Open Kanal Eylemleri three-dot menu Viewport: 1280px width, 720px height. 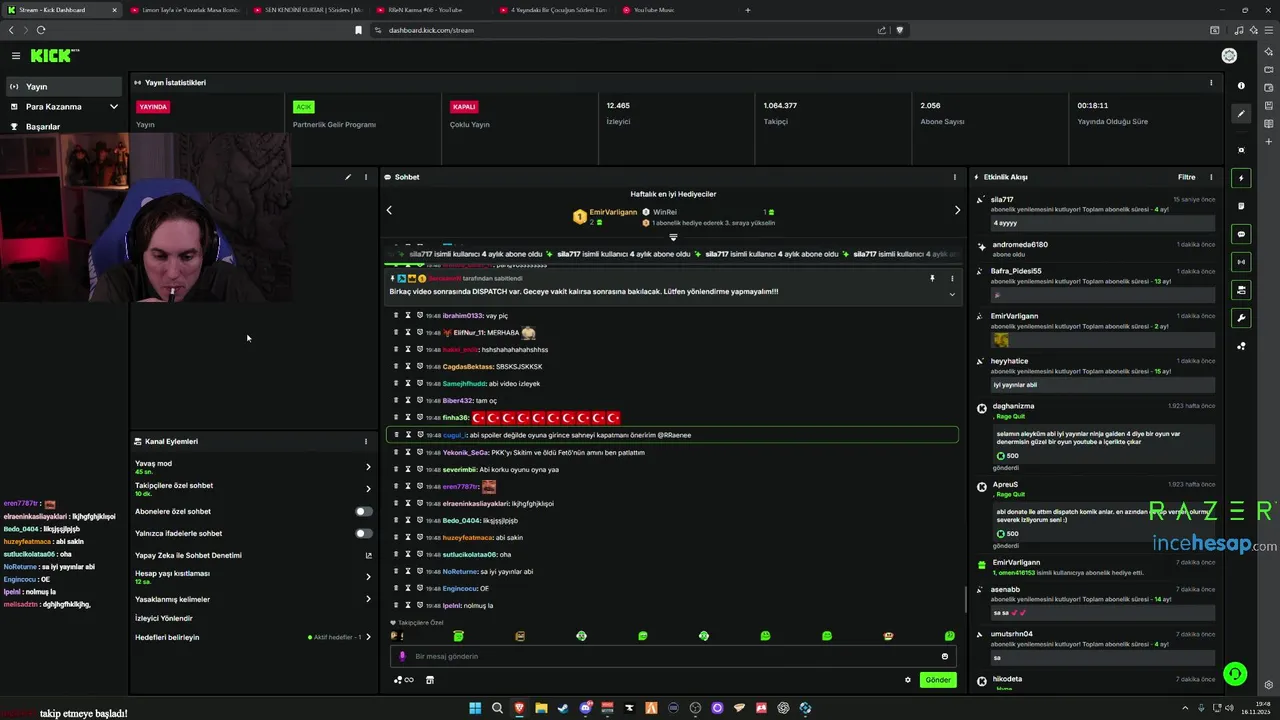click(365, 441)
